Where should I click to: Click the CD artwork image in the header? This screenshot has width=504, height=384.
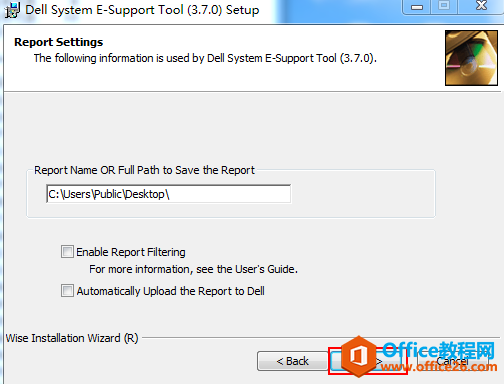click(471, 58)
